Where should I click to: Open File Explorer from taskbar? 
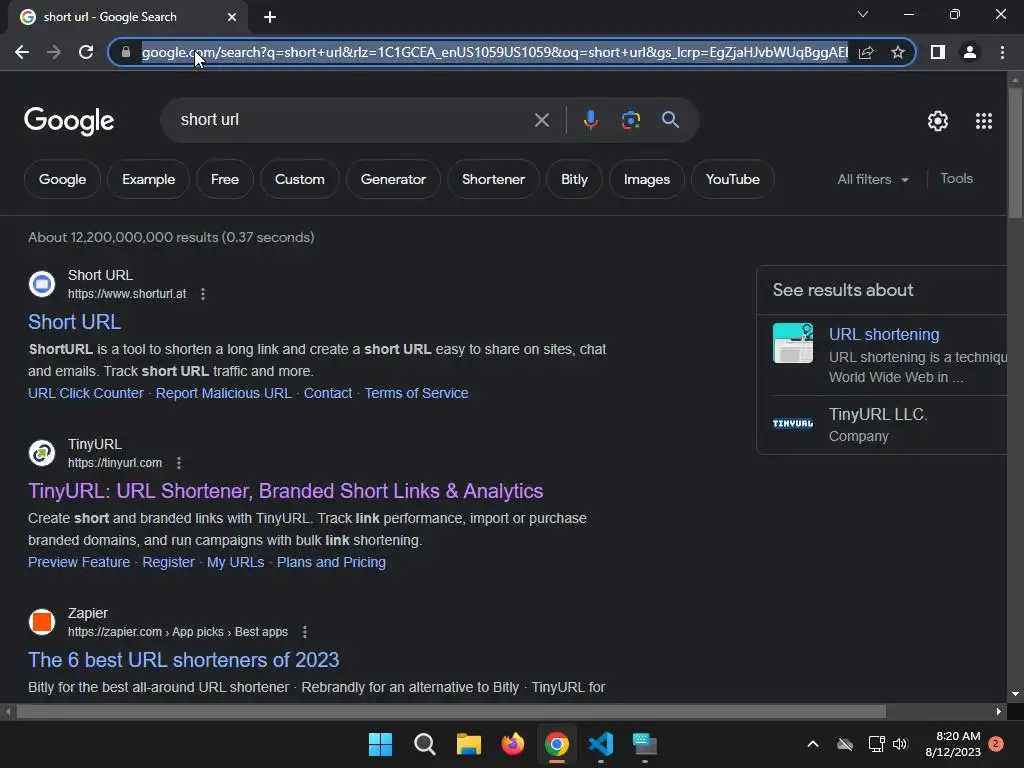(468, 744)
